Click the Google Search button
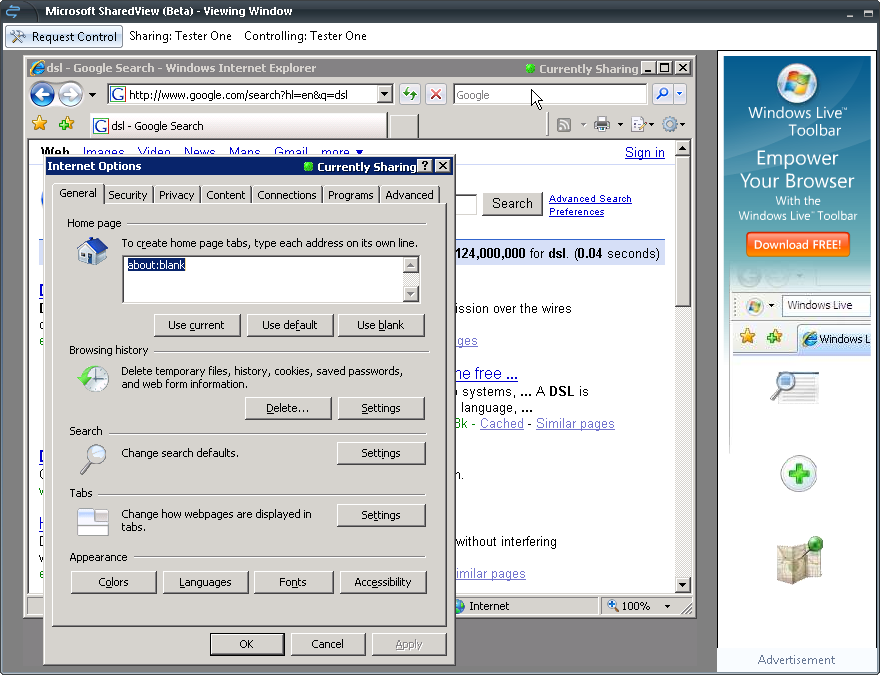The width and height of the screenshot is (880, 675). pyautogui.click(x=512, y=203)
